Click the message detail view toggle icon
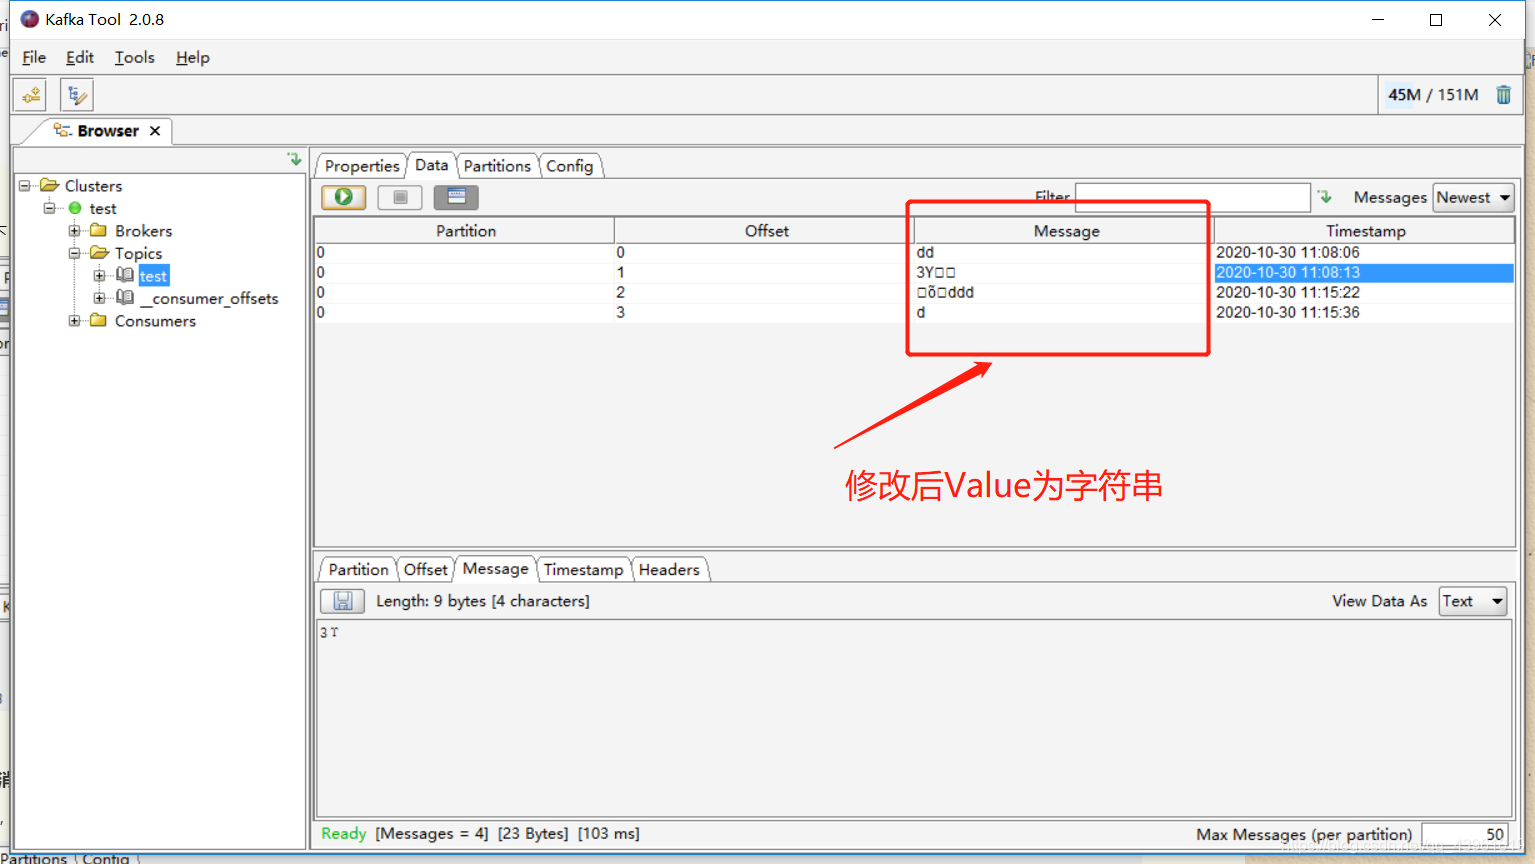Image resolution: width=1535 pixels, height=864 pixels. [x=456, y=197]
